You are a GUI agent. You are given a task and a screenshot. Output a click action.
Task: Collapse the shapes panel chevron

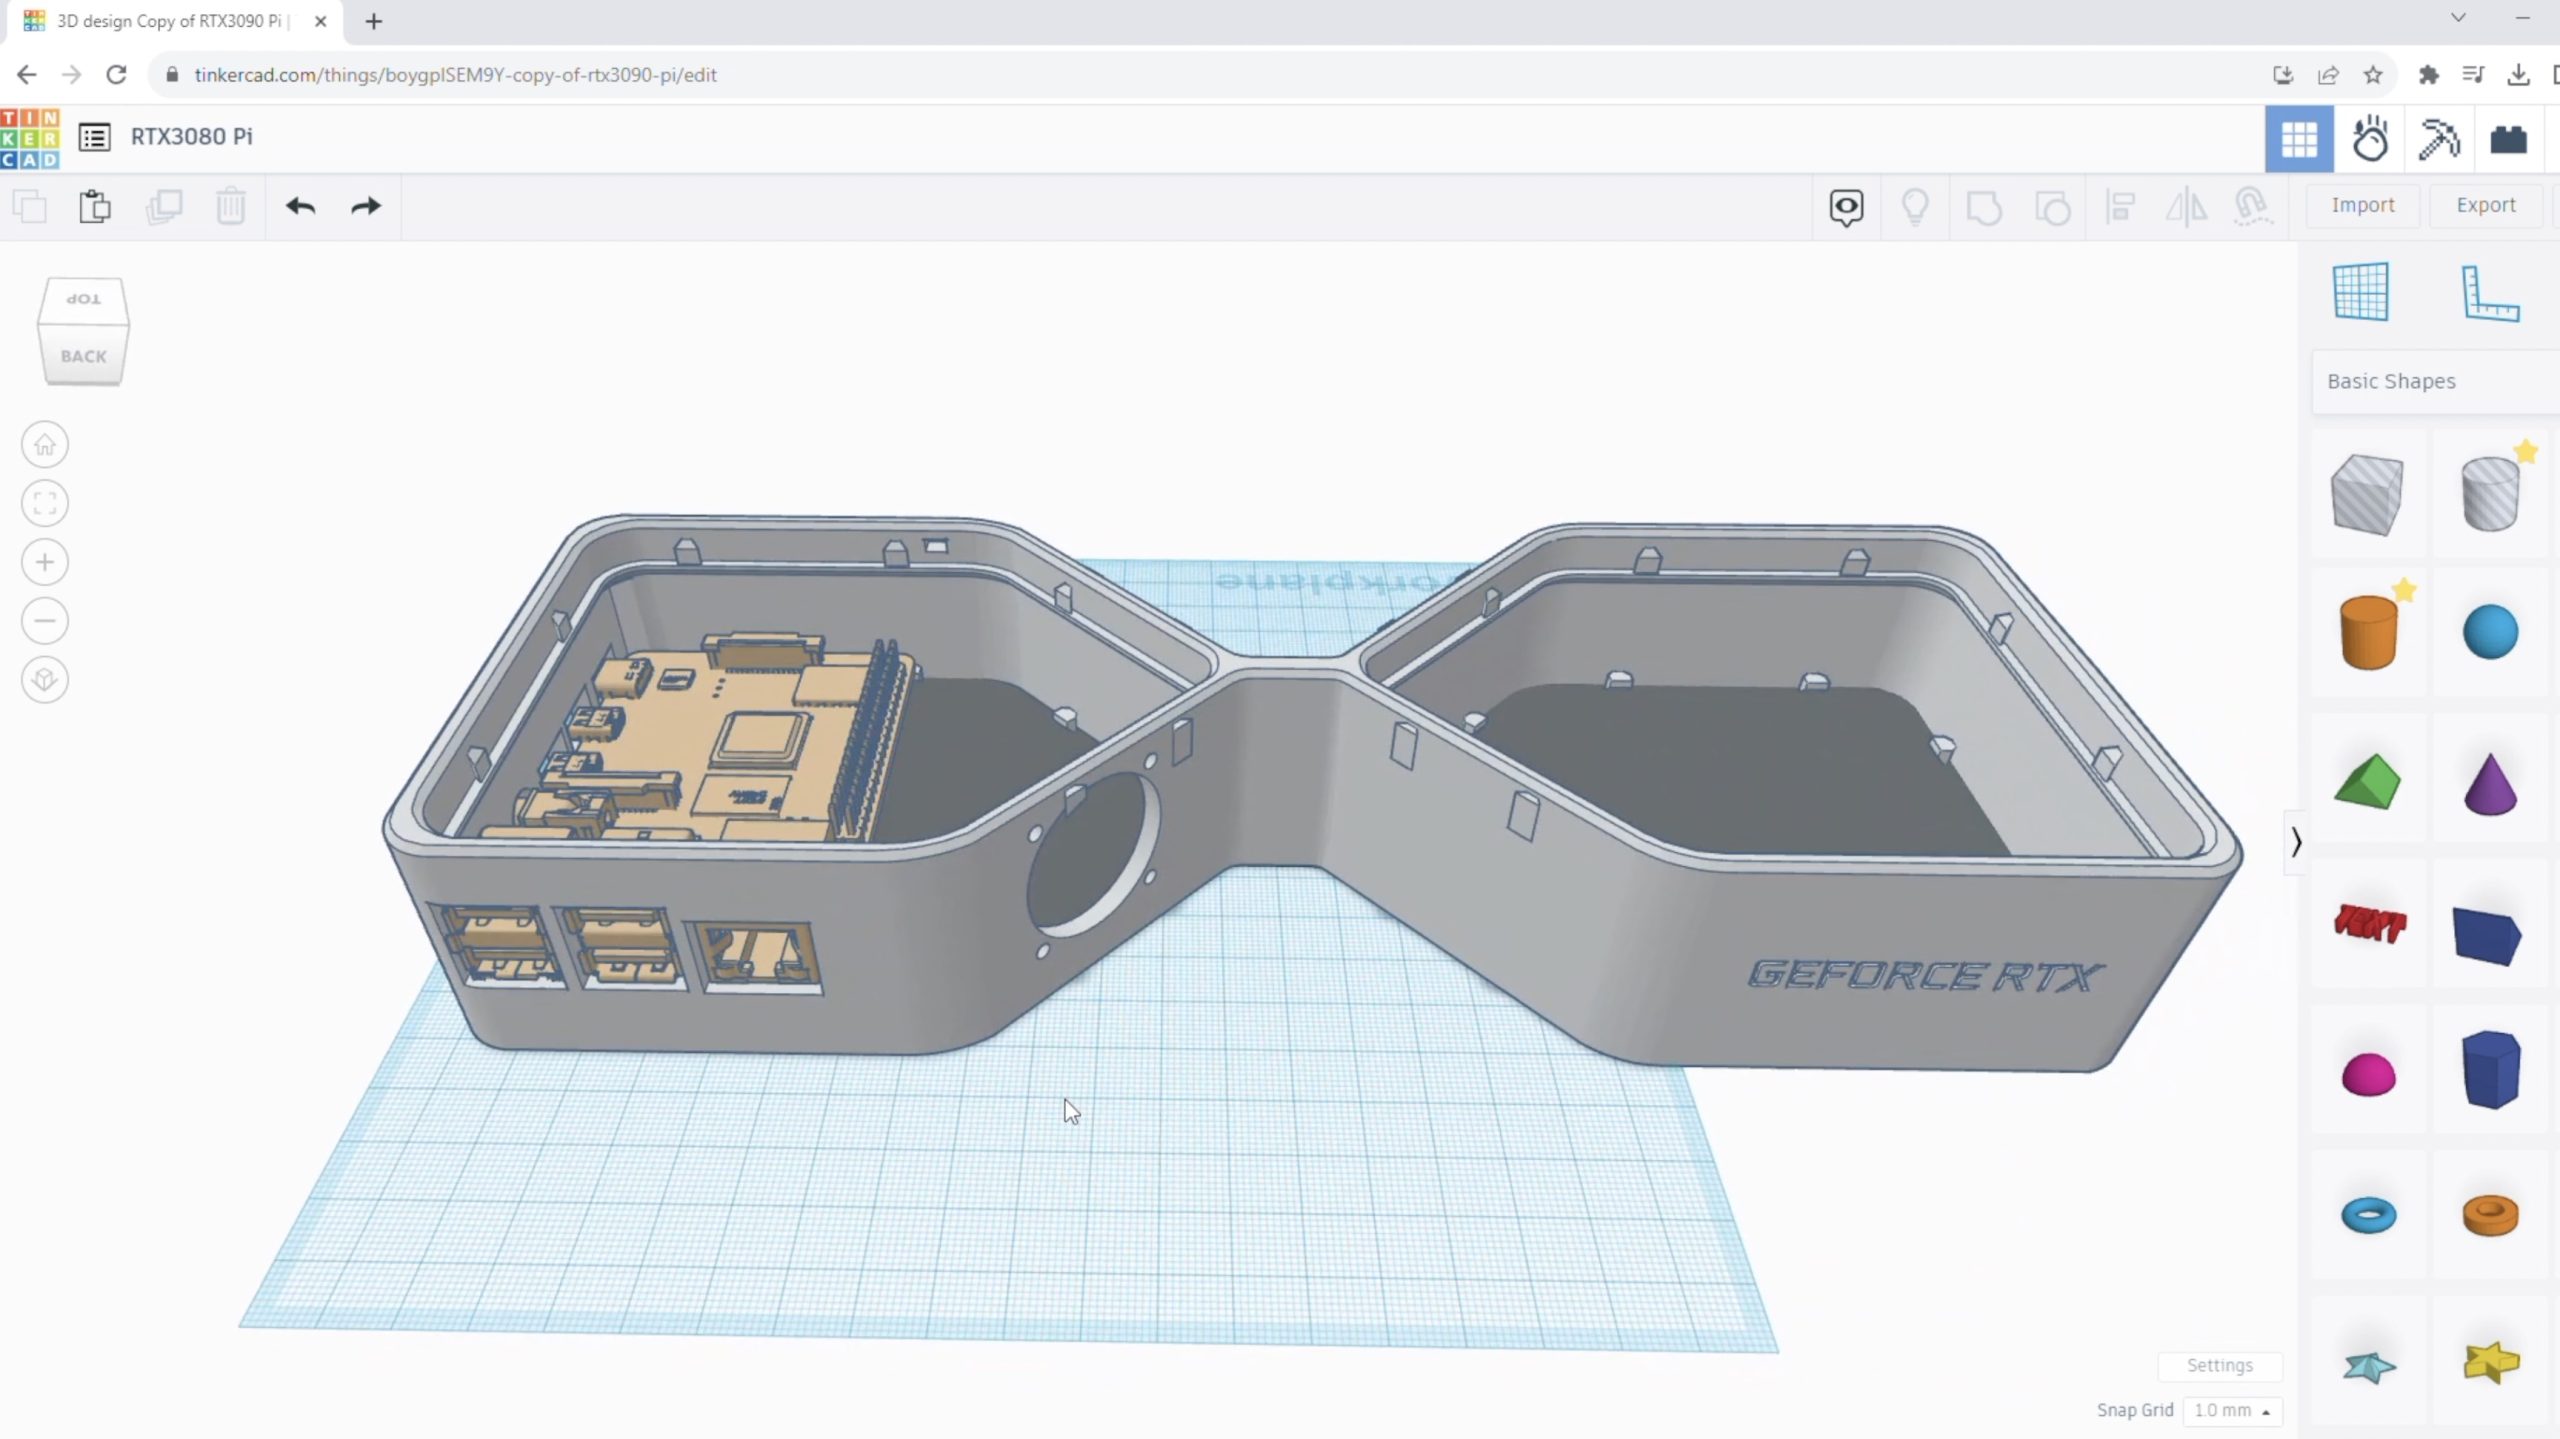coord(2296,842)
